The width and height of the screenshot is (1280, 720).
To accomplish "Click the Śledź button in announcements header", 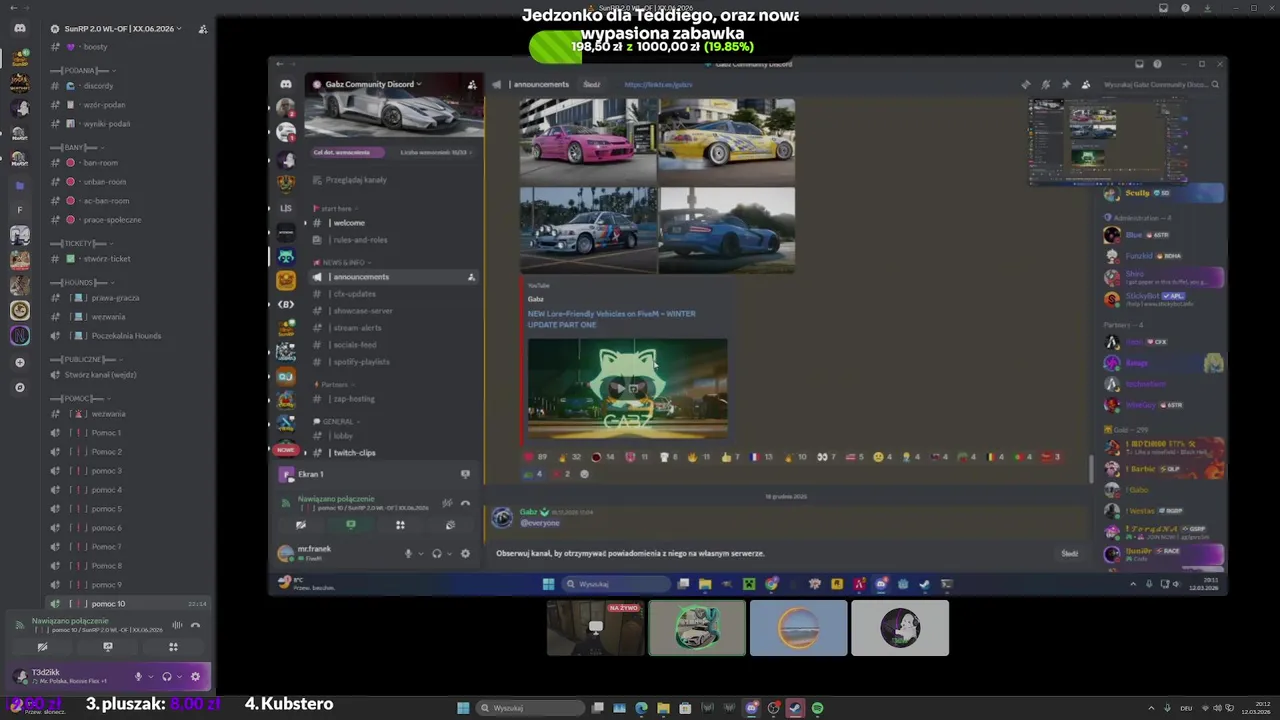I will click(x=592, y=85).
